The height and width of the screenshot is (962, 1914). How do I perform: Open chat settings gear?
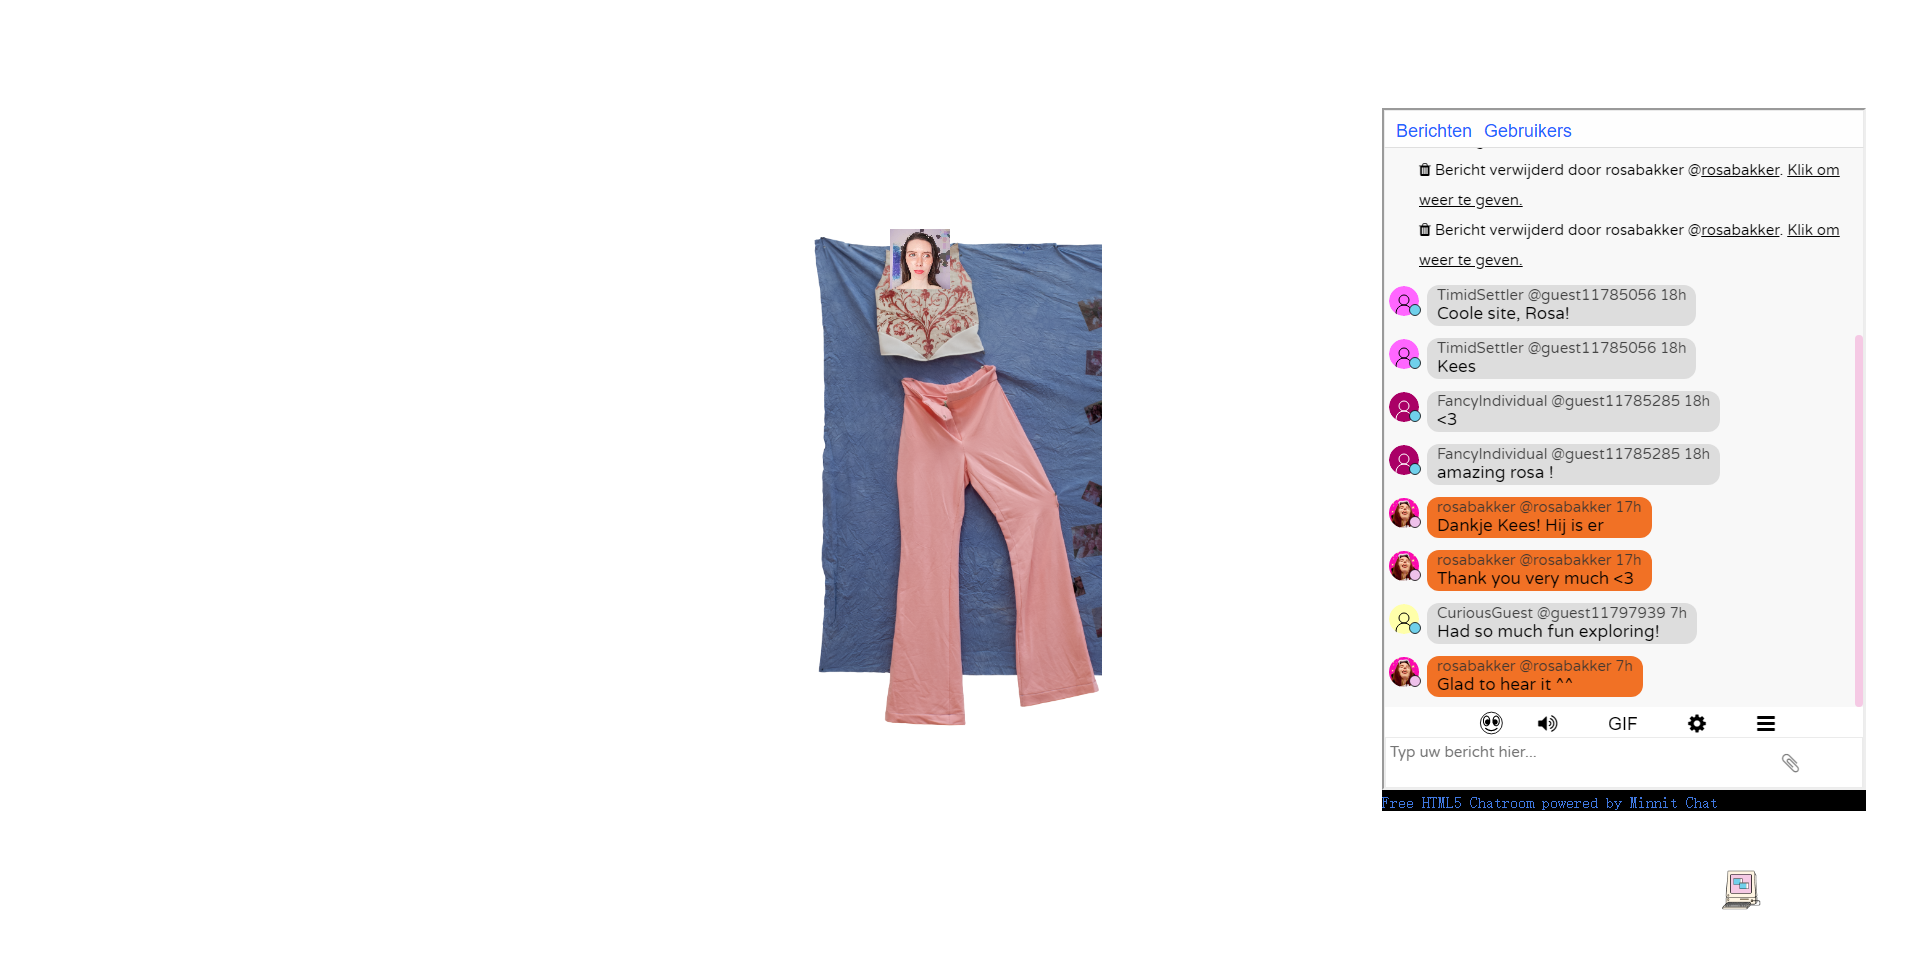pos(1697,723)
